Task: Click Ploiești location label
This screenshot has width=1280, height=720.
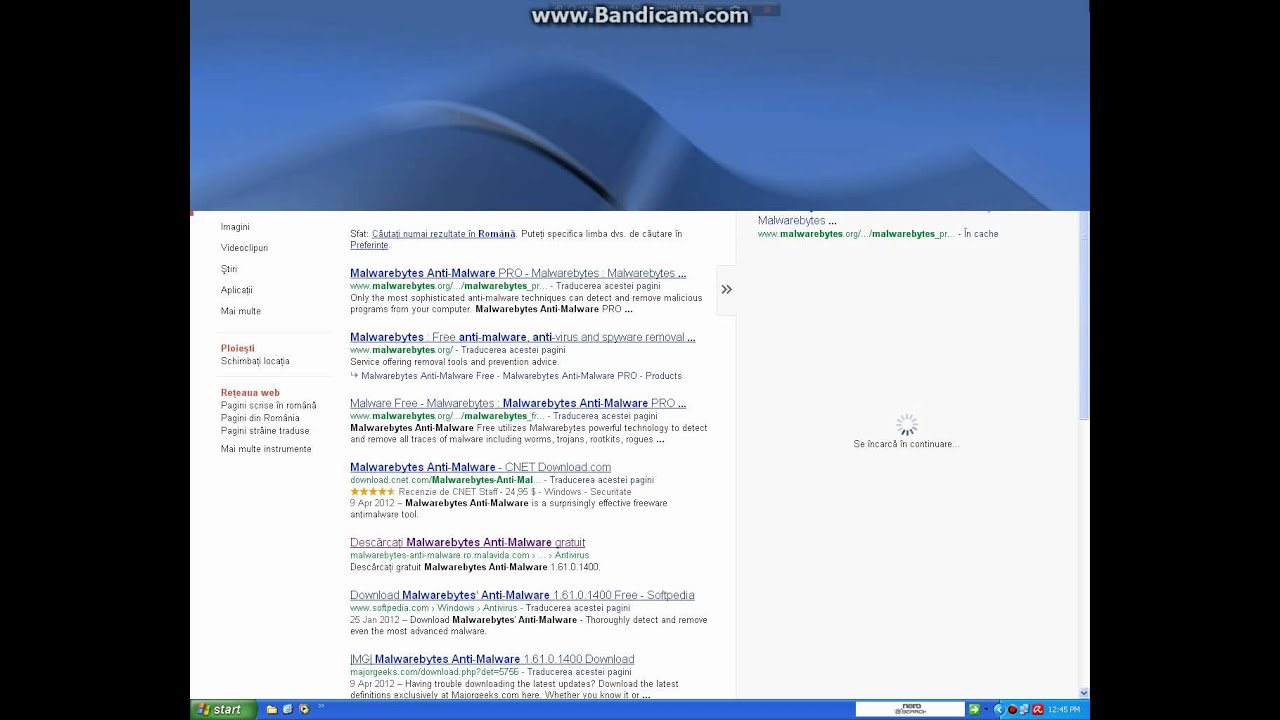Action: pos(238,349)
